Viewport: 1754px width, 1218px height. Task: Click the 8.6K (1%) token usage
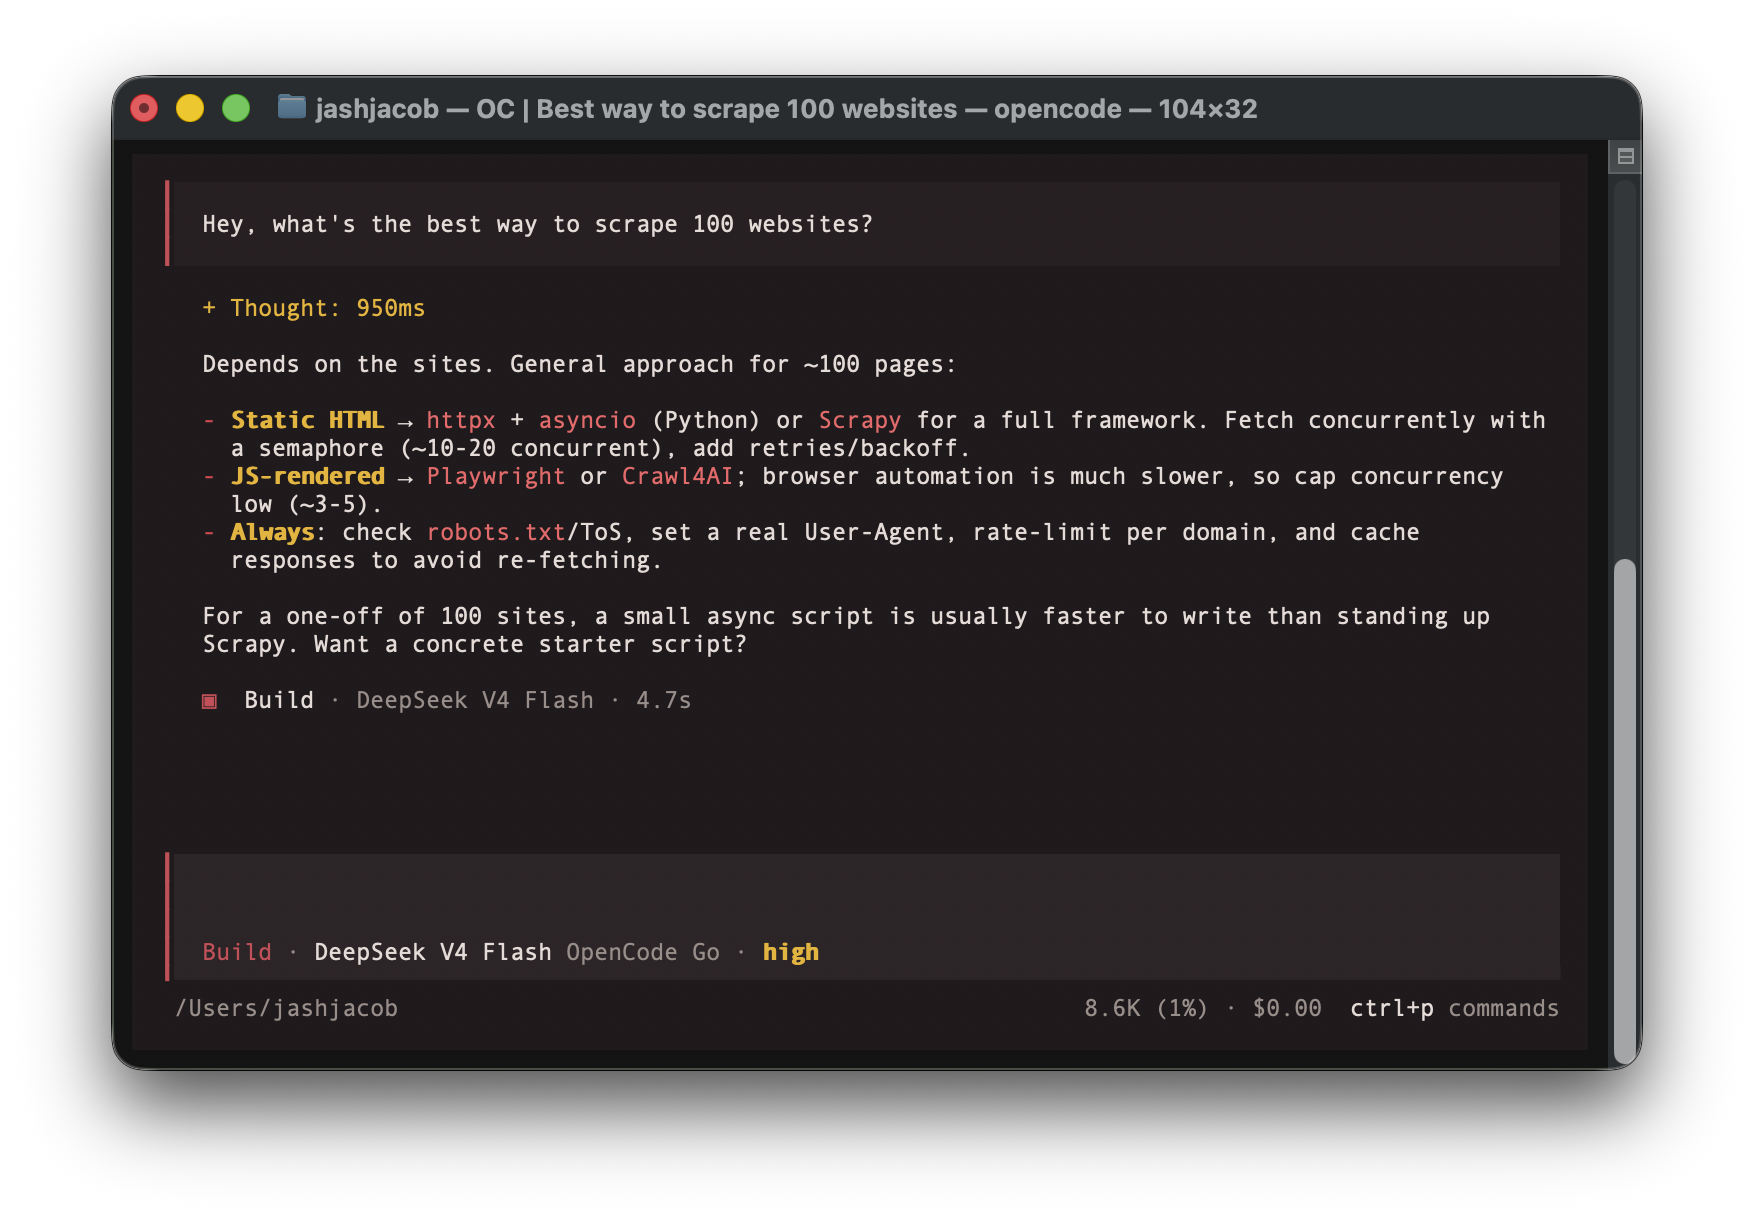point(1146,1008)
